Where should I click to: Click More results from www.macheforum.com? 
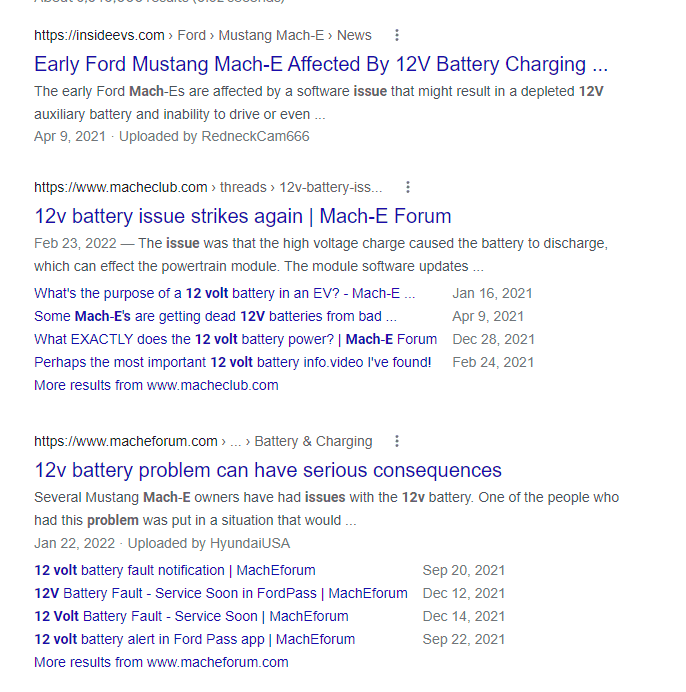[161, 662]
